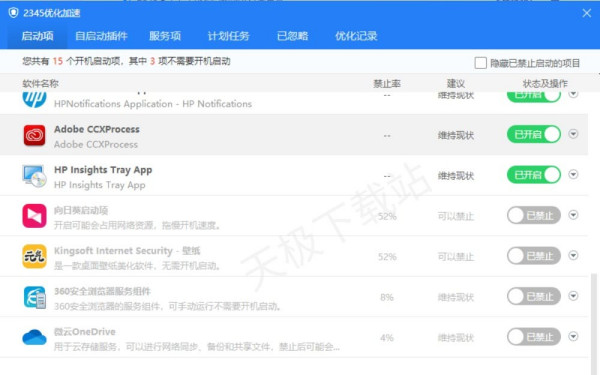The width and height of the screenshot is (600, 375).
Task: Click 可以禁止 suggestion in Kingsoft row
Action: click(x=456, y=257)
